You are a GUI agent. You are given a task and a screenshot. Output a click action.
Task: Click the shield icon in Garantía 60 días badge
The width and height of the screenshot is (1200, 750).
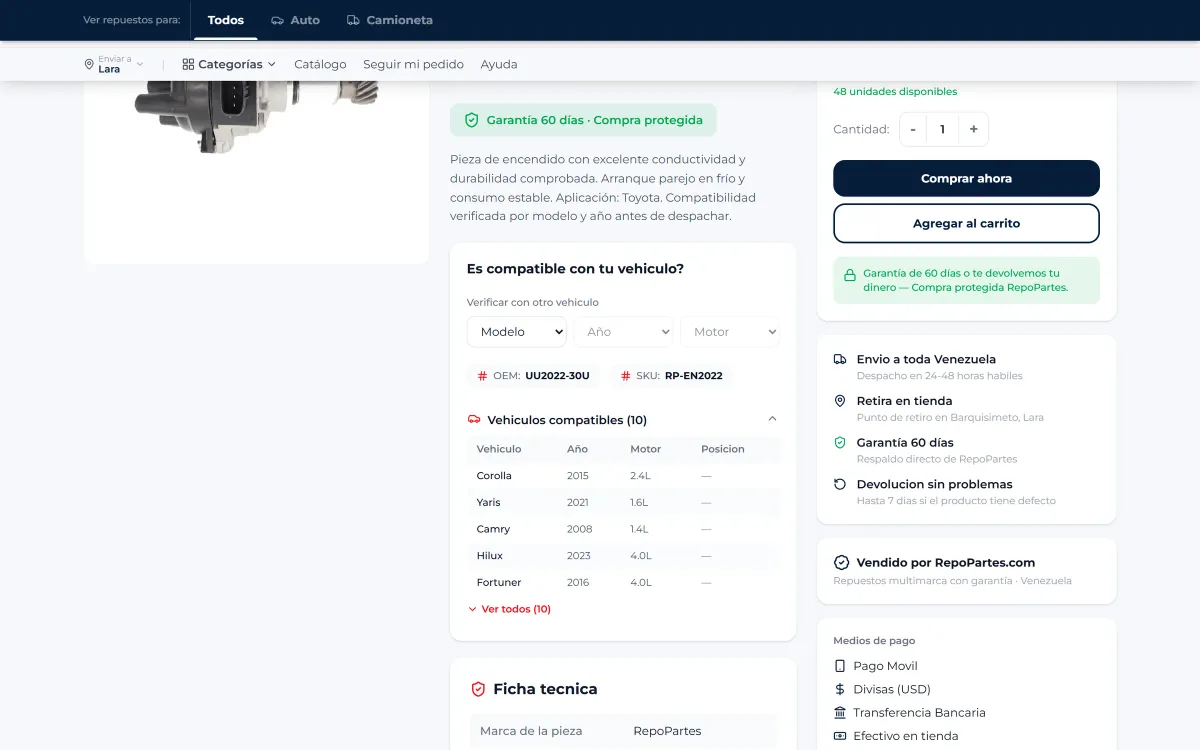click(472, 120)
